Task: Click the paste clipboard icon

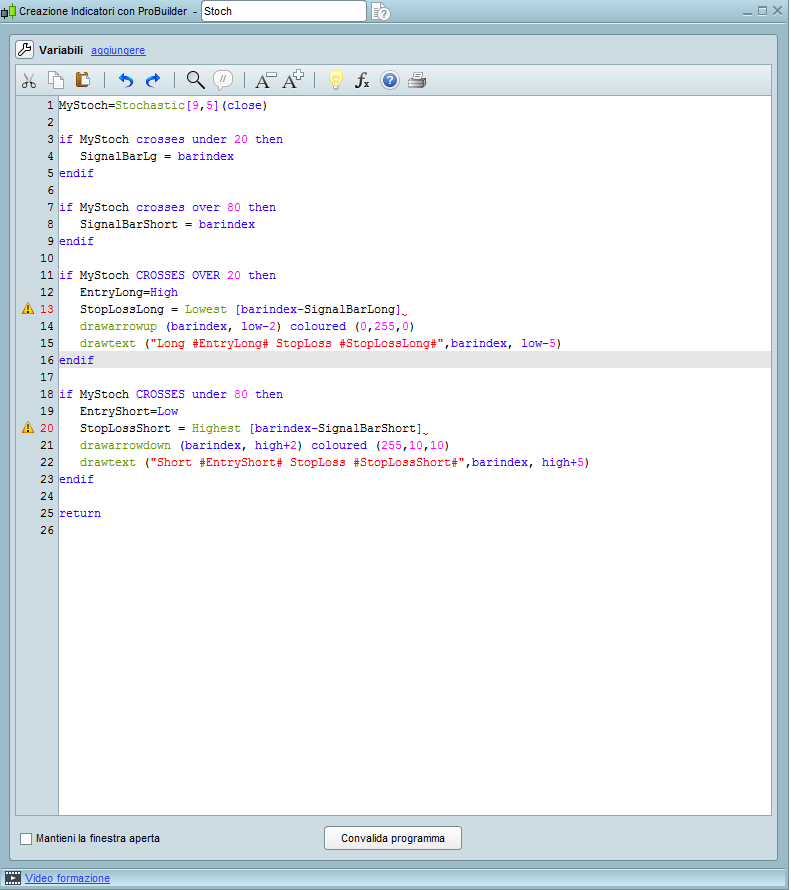Action: pyautogui.click(x=83, y=81)
